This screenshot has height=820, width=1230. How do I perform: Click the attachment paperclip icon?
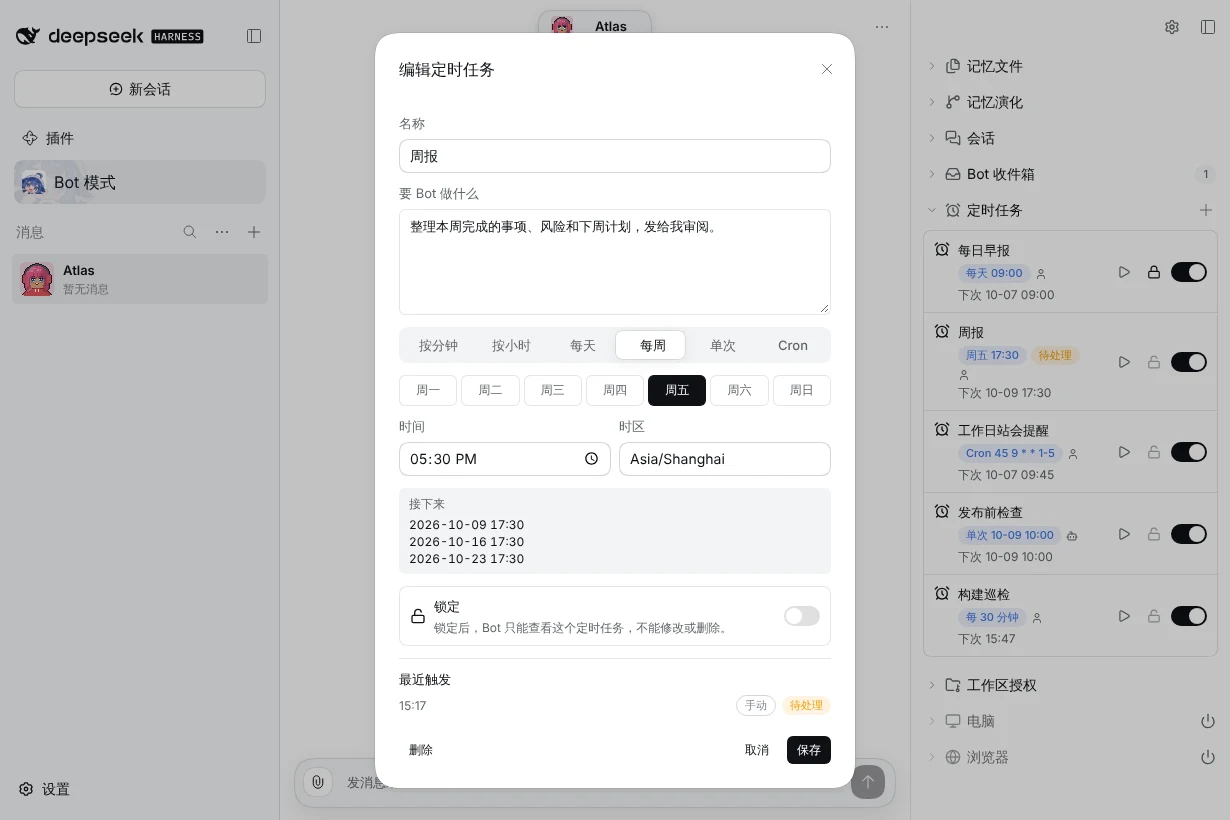pos(318,782)
